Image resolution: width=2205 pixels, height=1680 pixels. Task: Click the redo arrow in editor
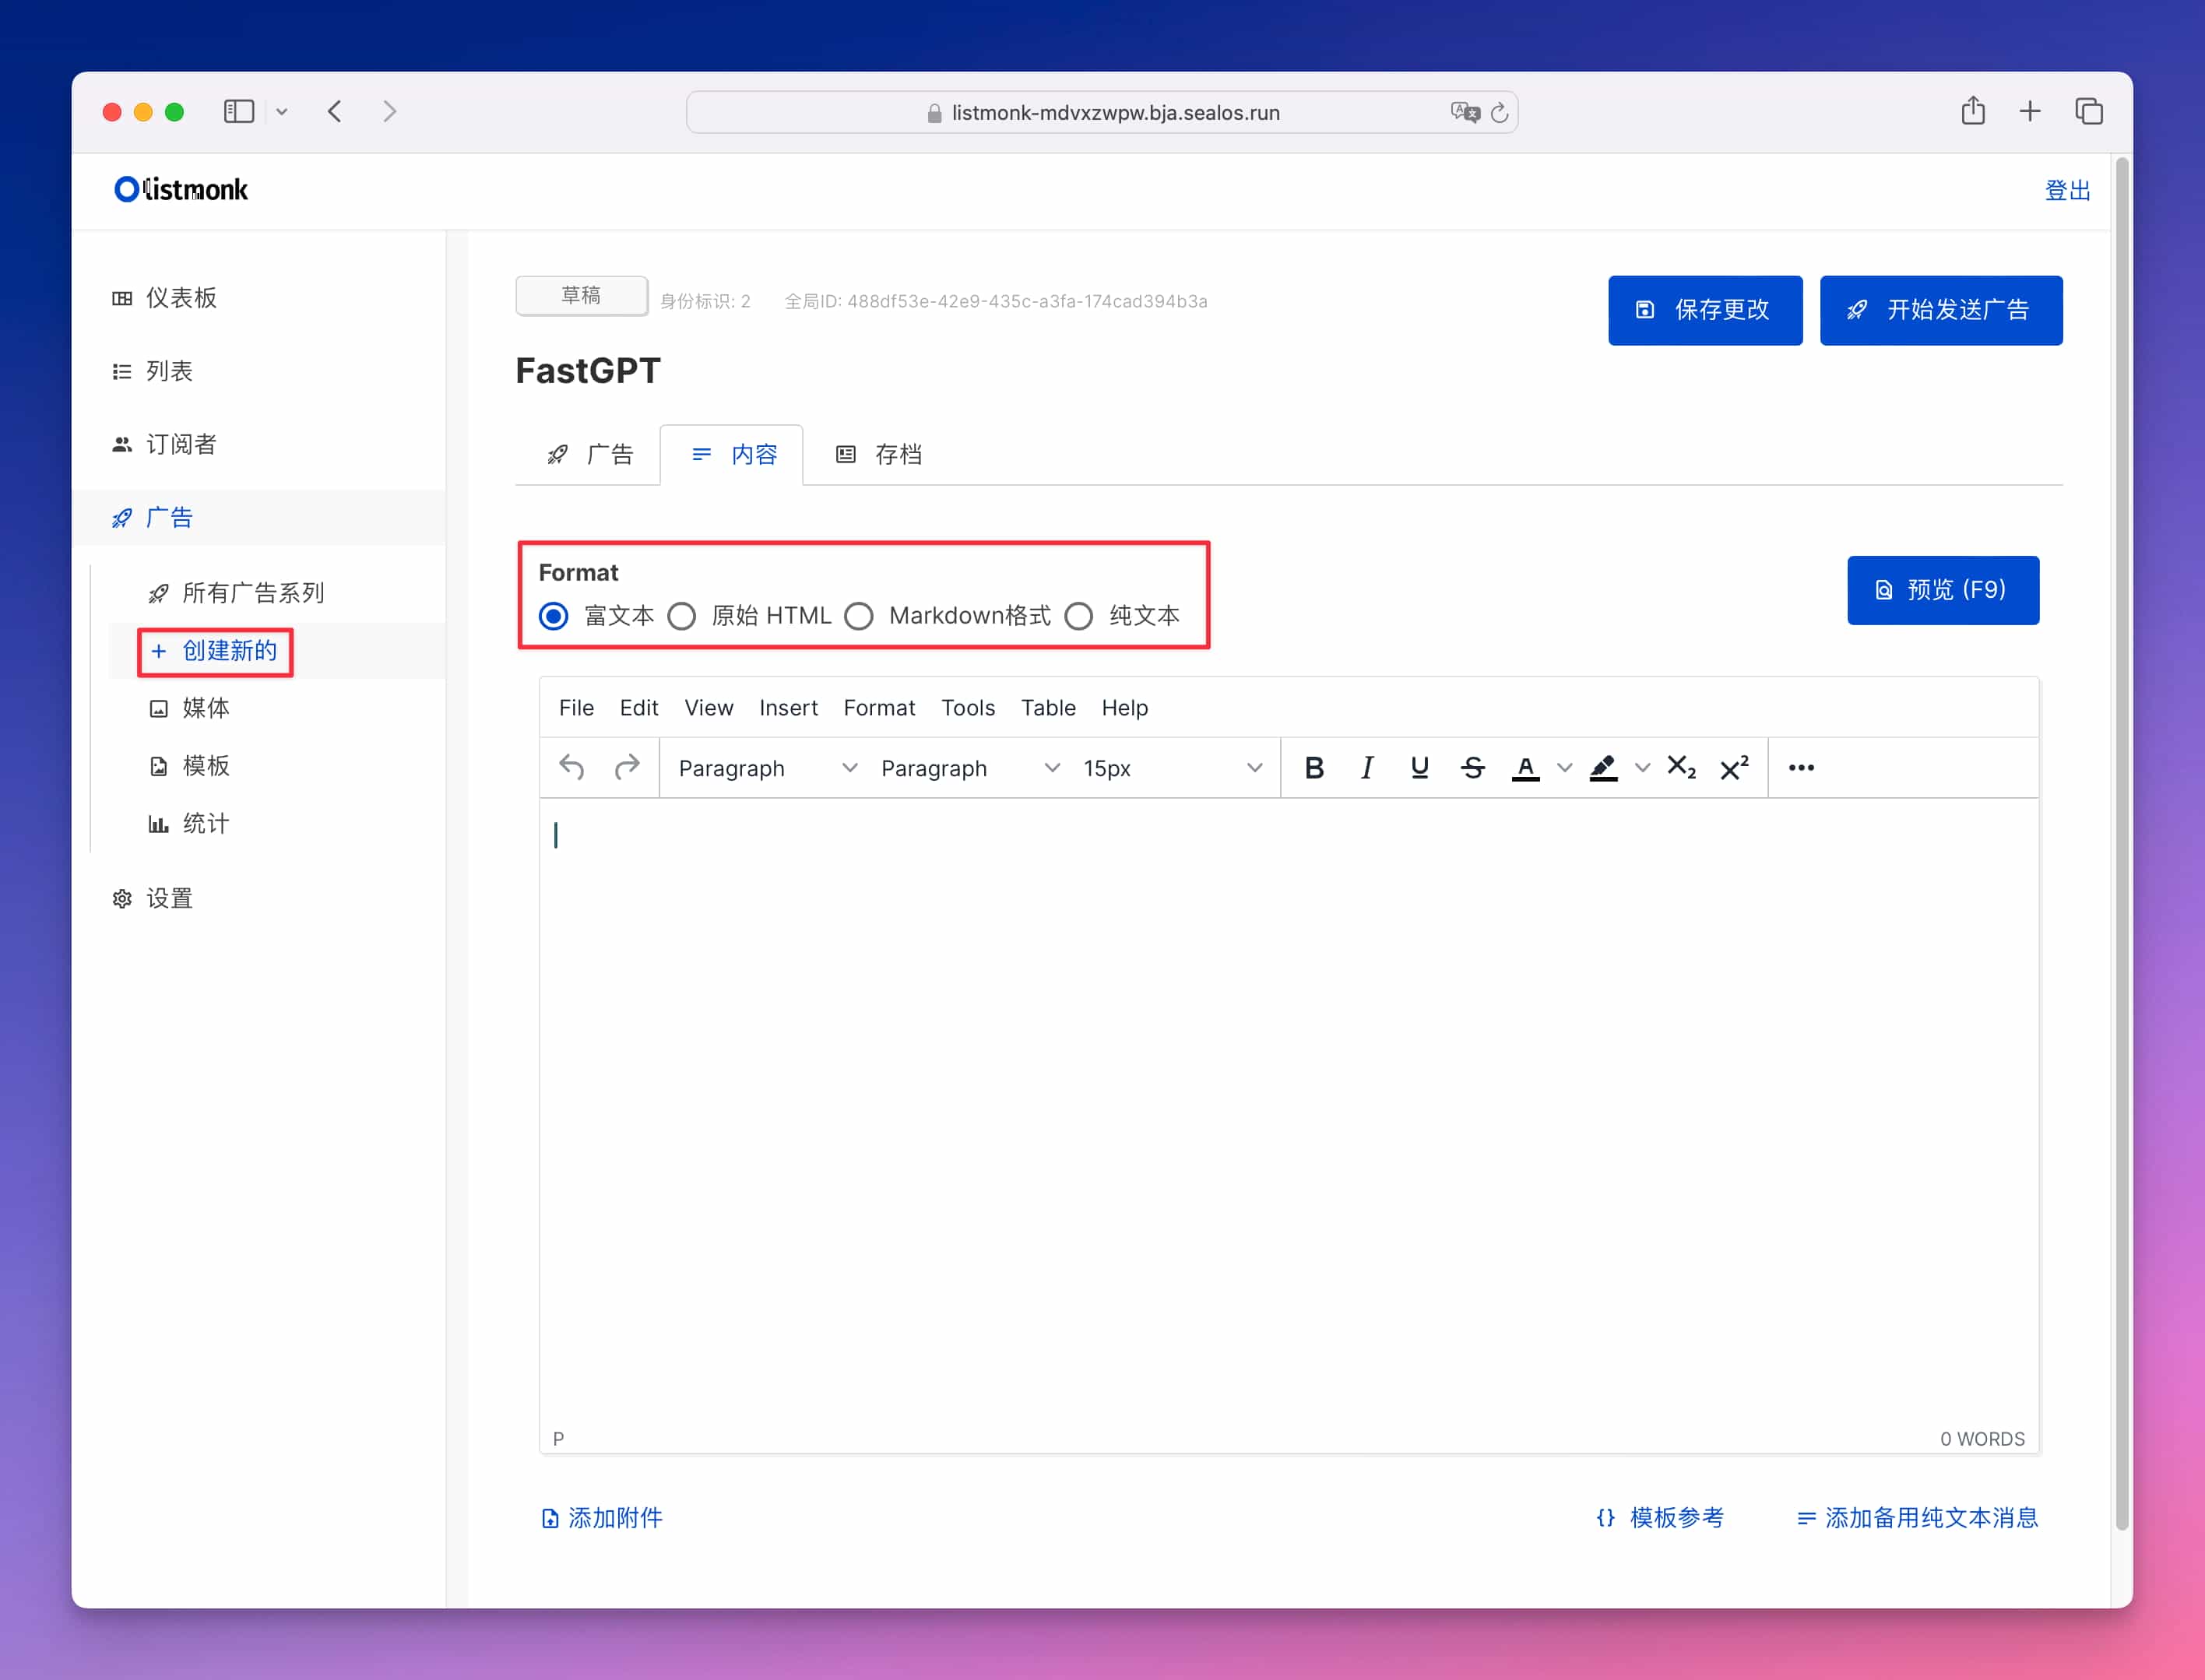627,768
